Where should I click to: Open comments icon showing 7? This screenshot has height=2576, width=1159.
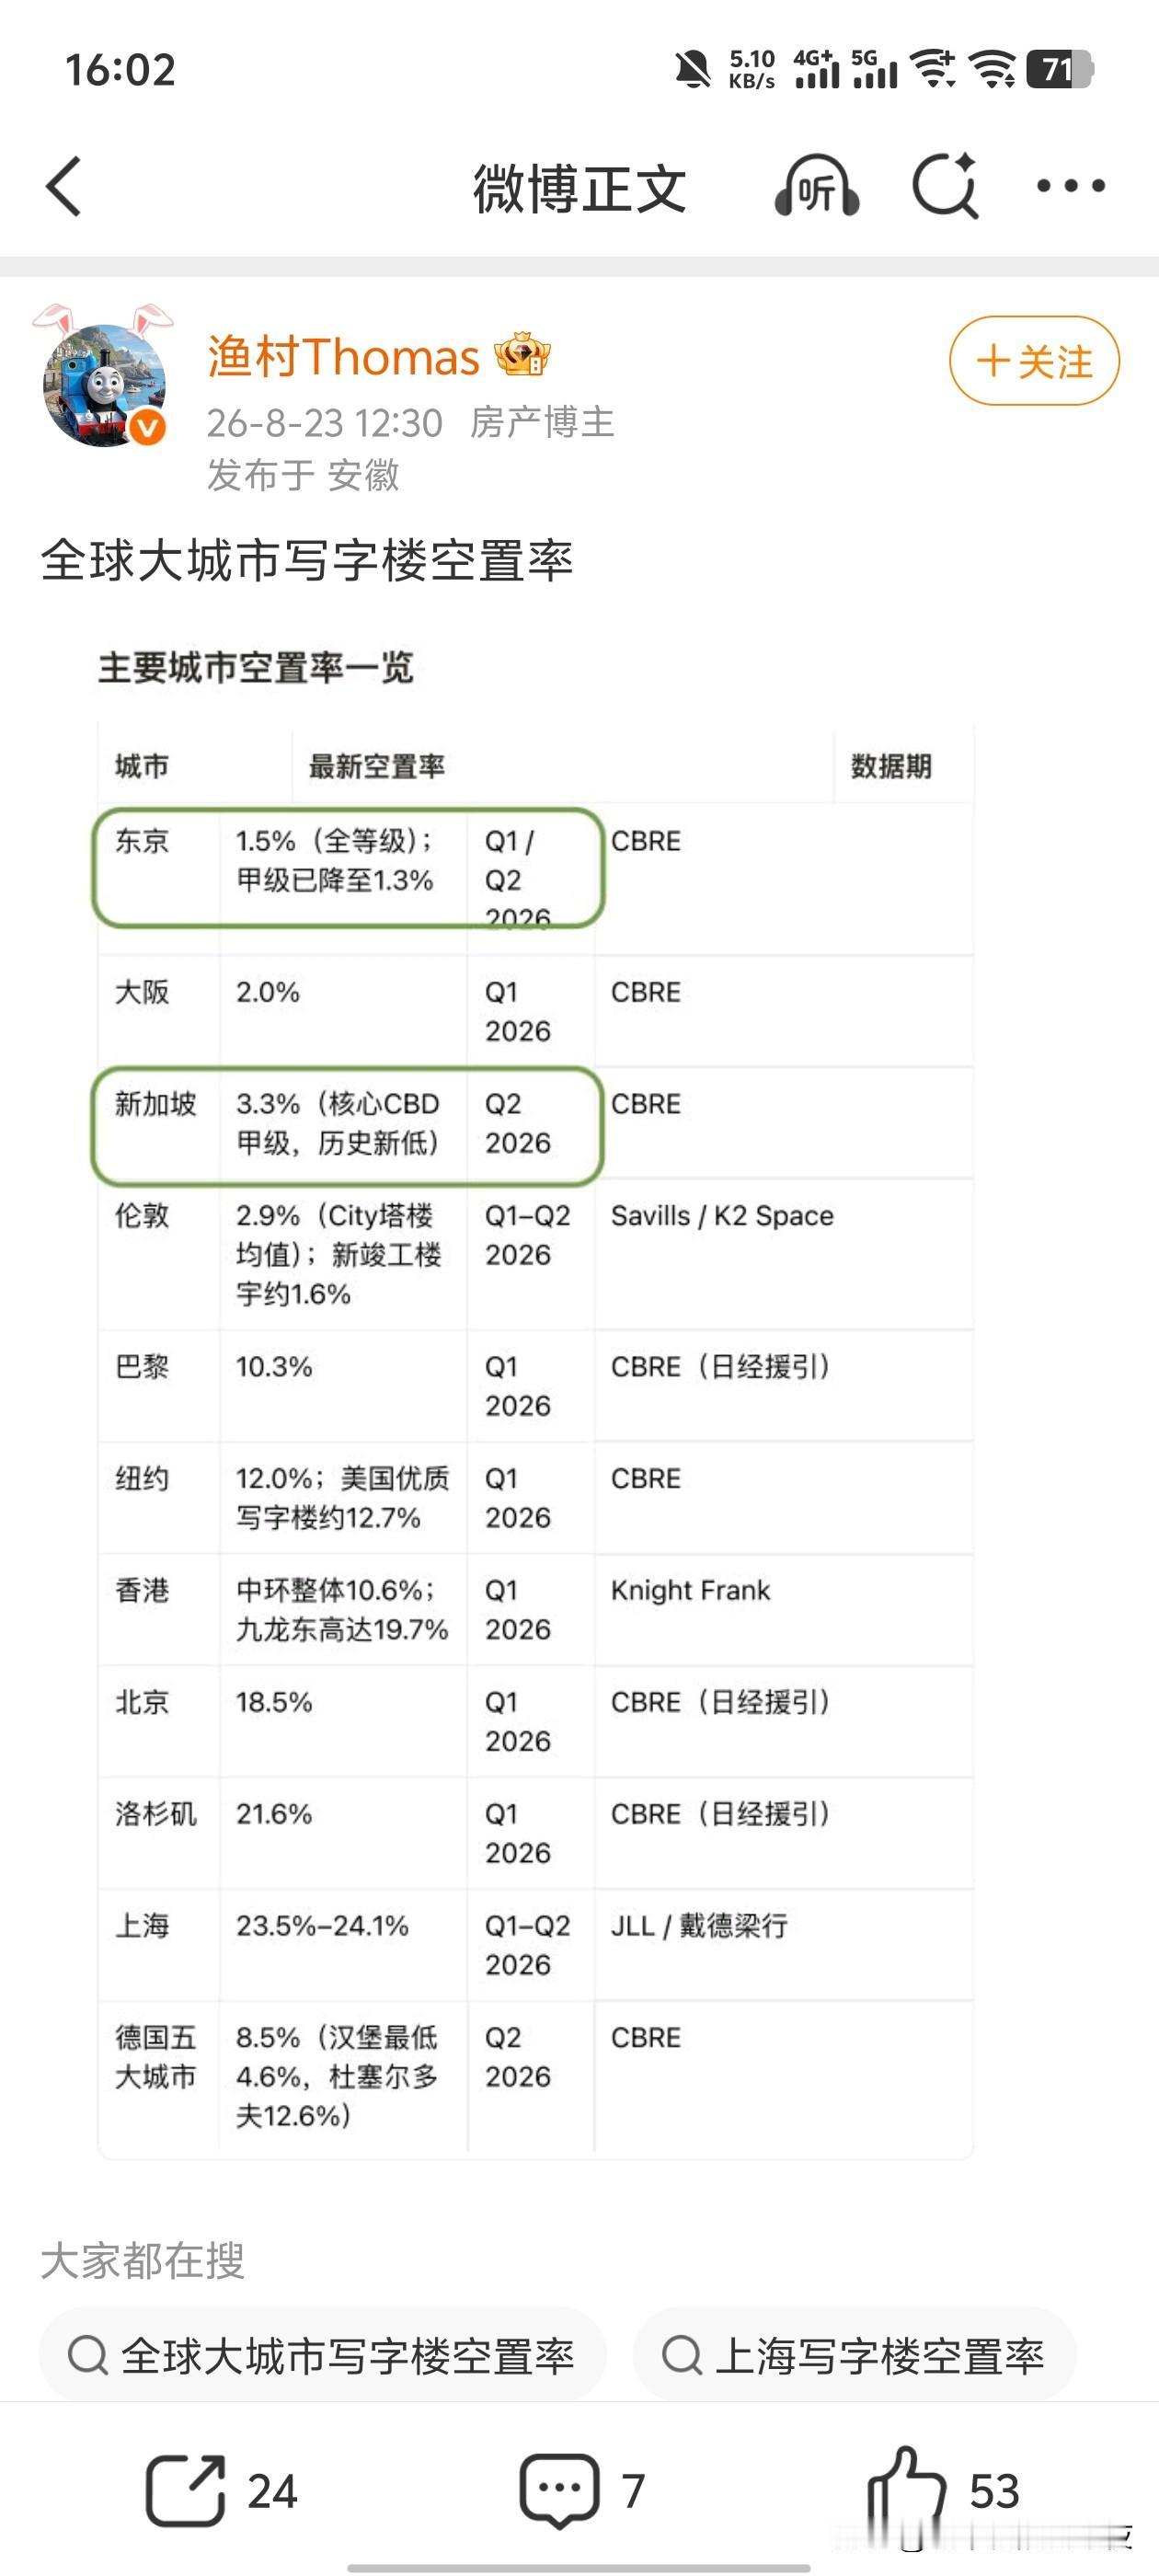click(x=582, y=2490)
